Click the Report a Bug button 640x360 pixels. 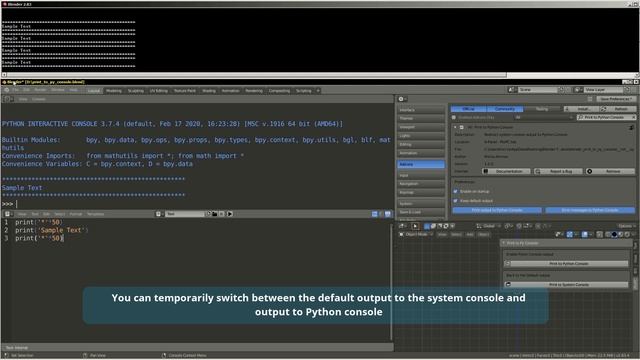(x=559, y=171)
